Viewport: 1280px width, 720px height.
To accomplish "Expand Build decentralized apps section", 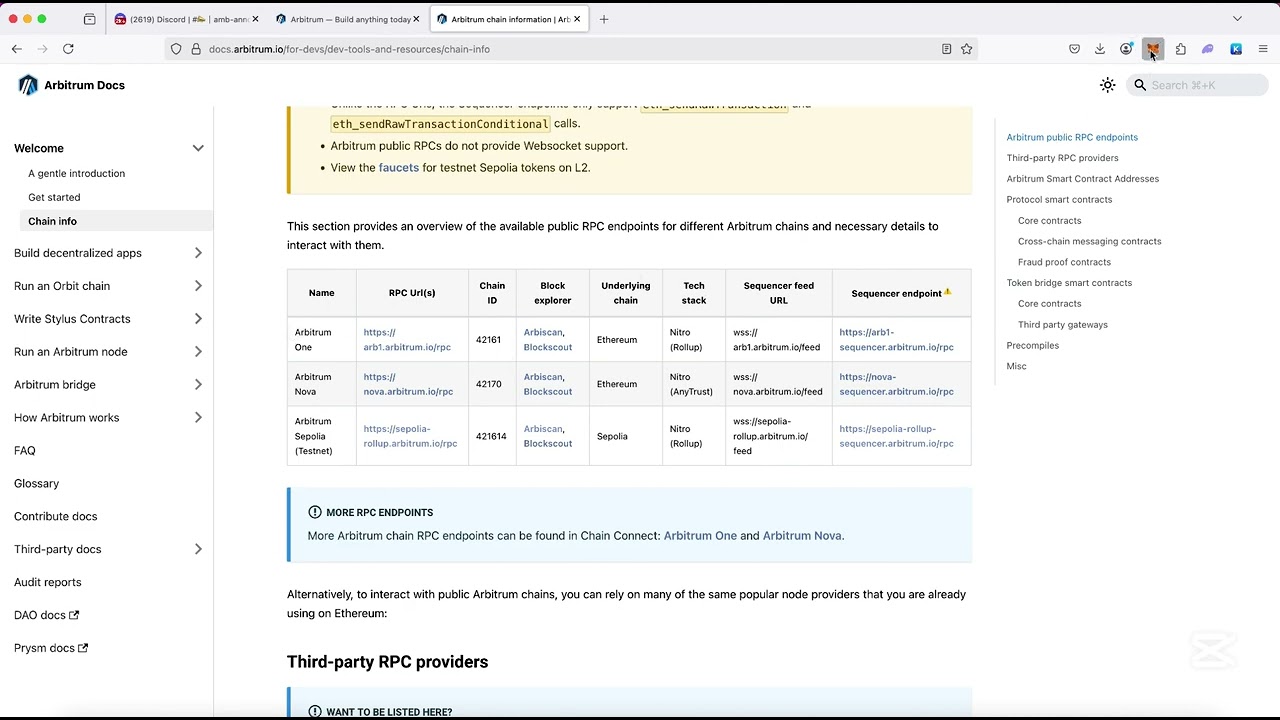I will pos(198,253).
